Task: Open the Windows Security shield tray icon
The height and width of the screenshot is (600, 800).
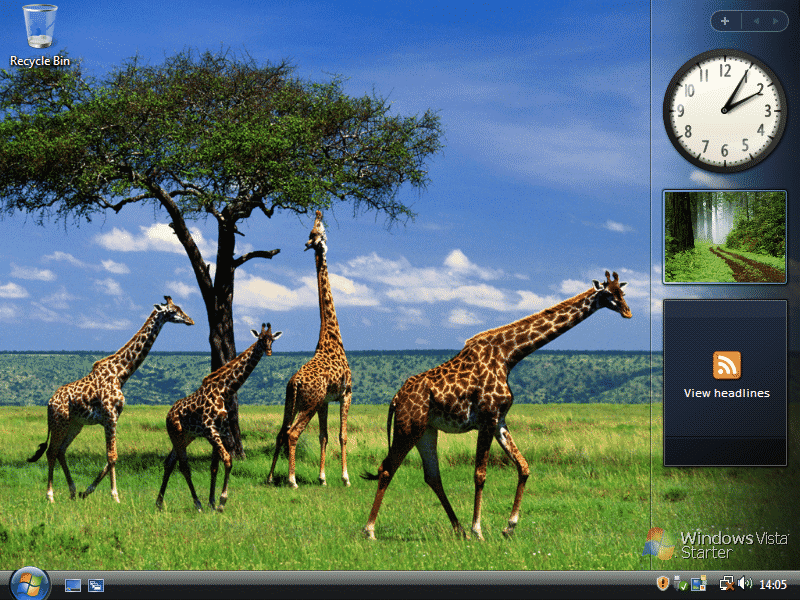Action: (662, 584)
